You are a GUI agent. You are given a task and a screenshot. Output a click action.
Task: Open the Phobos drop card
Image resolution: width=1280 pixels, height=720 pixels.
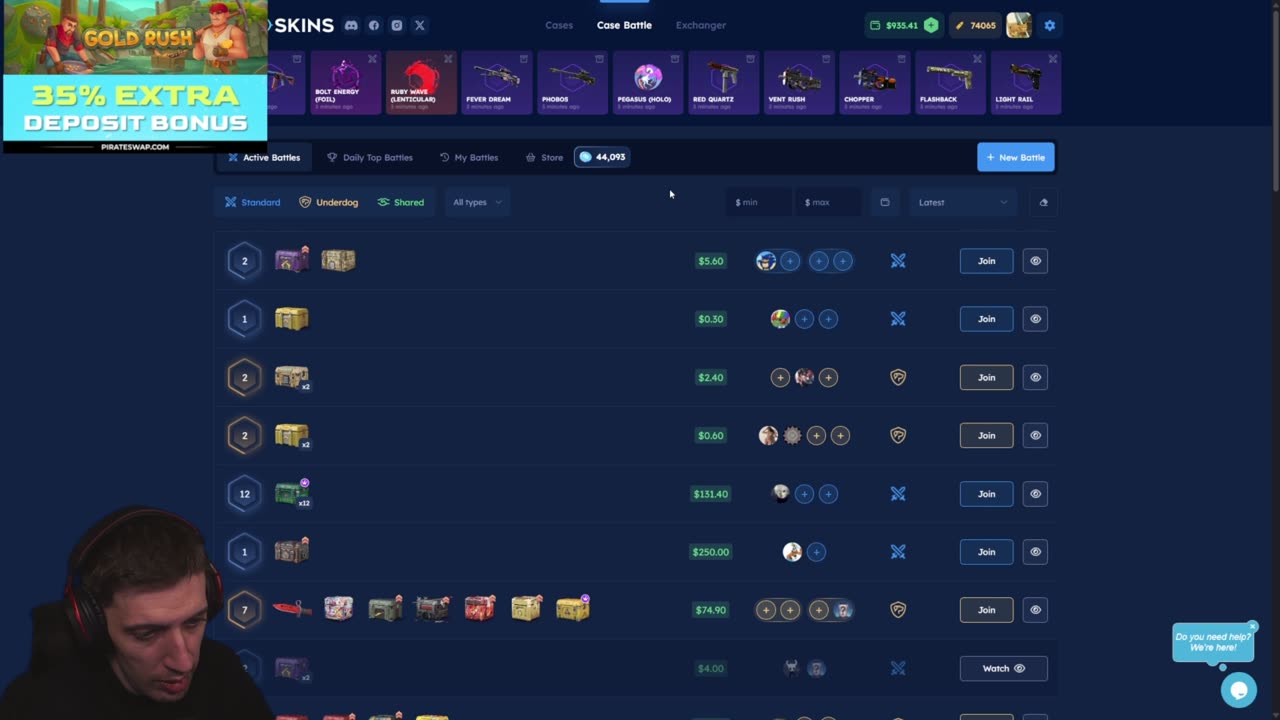tap(572, 83)
